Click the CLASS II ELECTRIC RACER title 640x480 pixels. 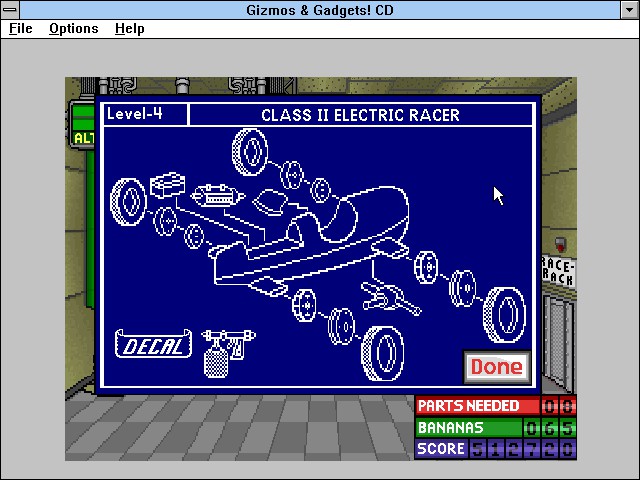(360, 115)
